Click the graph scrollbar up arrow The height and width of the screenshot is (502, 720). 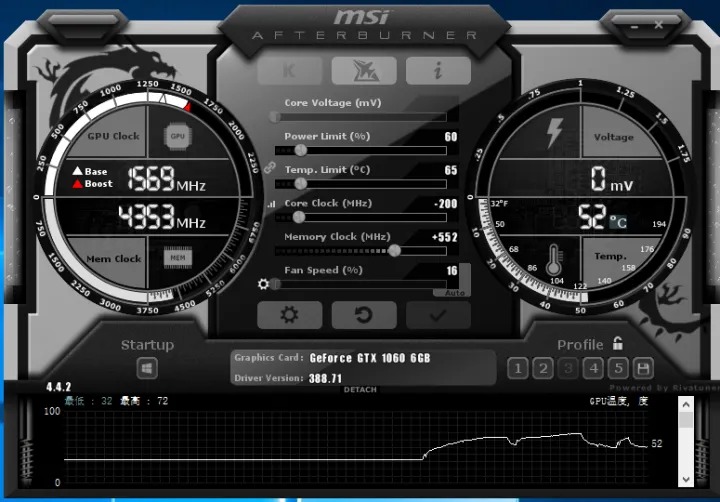tap(686, 405)
